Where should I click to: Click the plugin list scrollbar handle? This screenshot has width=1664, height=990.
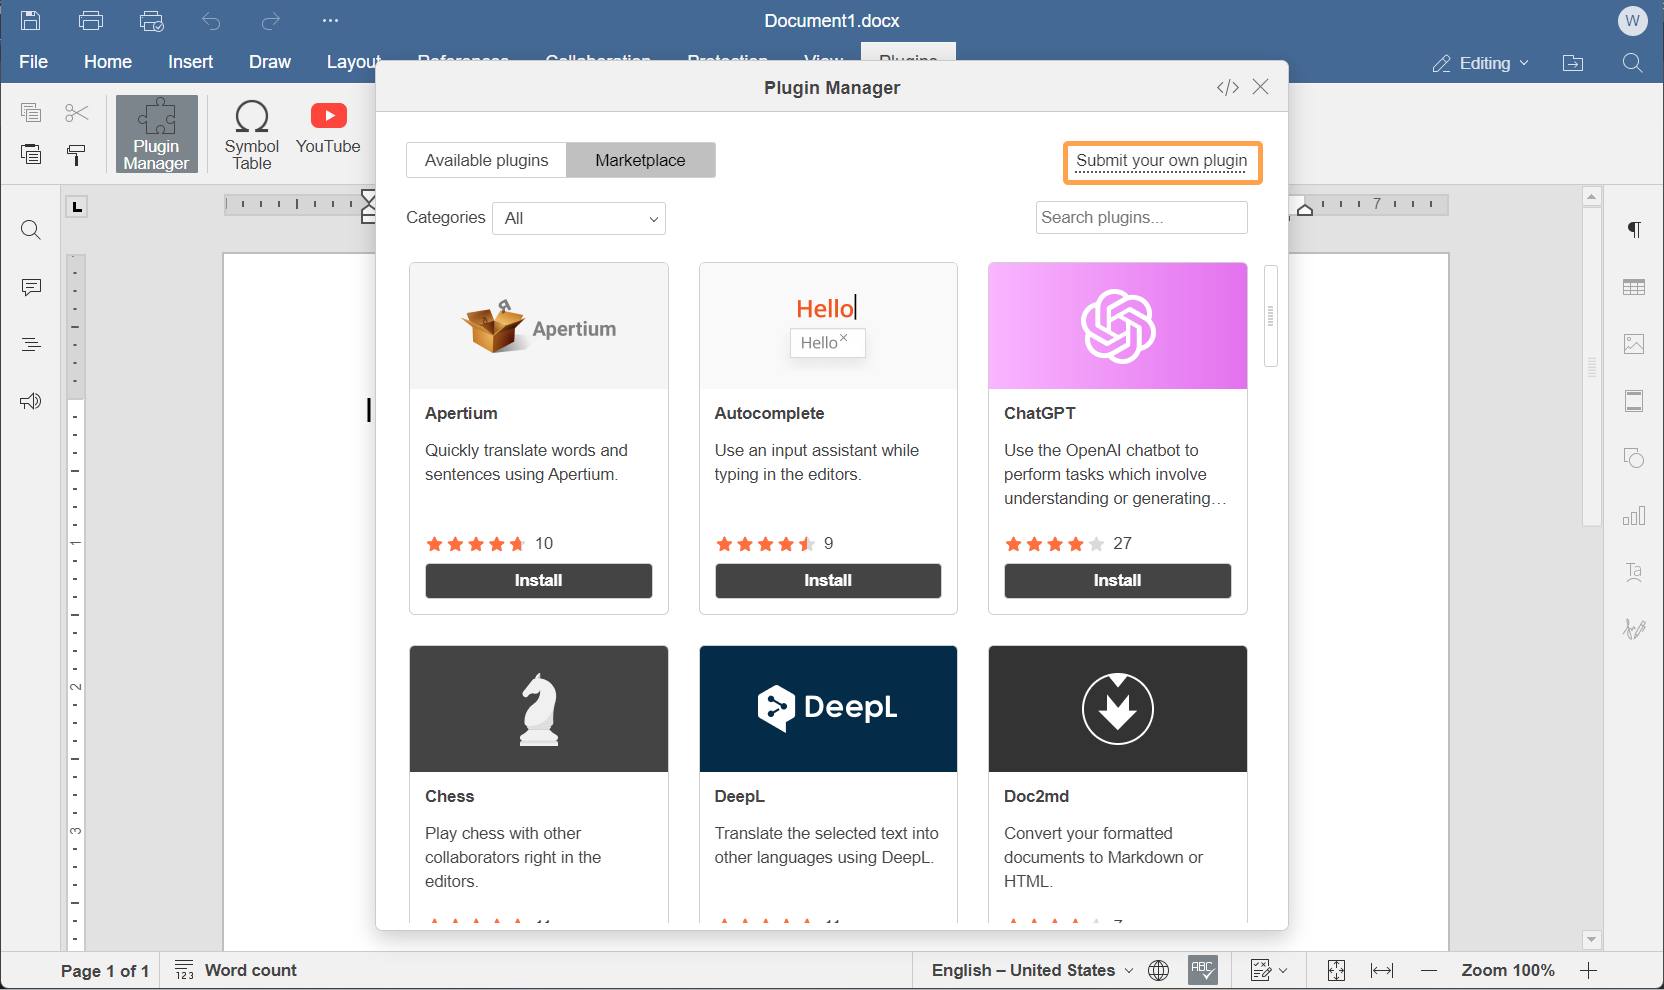[x=1271, y=316]
